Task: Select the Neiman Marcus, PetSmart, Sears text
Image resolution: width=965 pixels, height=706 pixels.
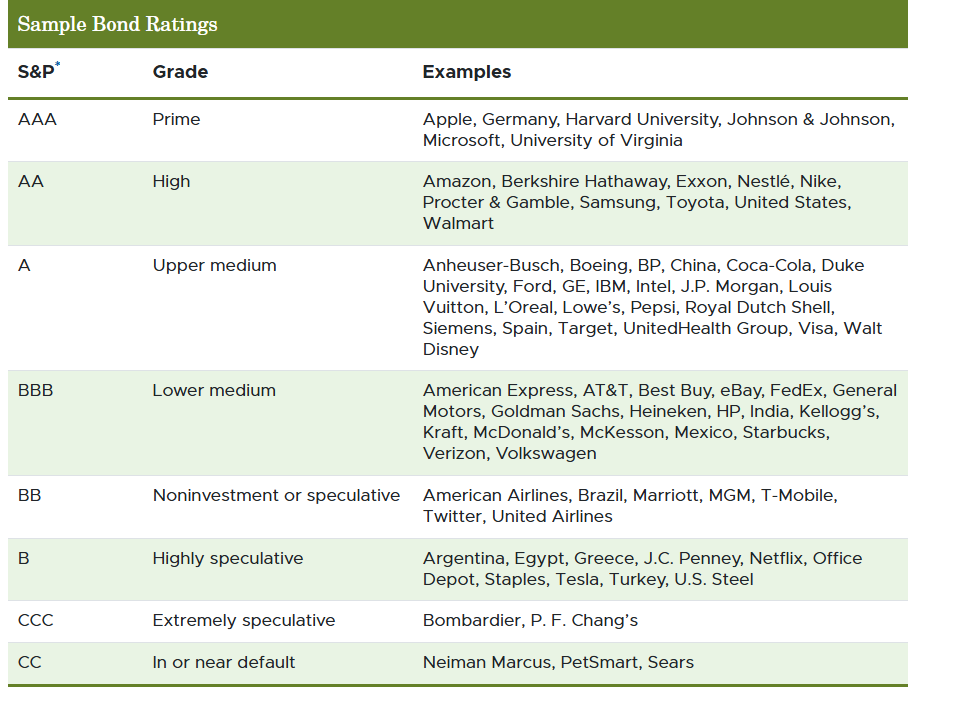Action: point(557,662)
